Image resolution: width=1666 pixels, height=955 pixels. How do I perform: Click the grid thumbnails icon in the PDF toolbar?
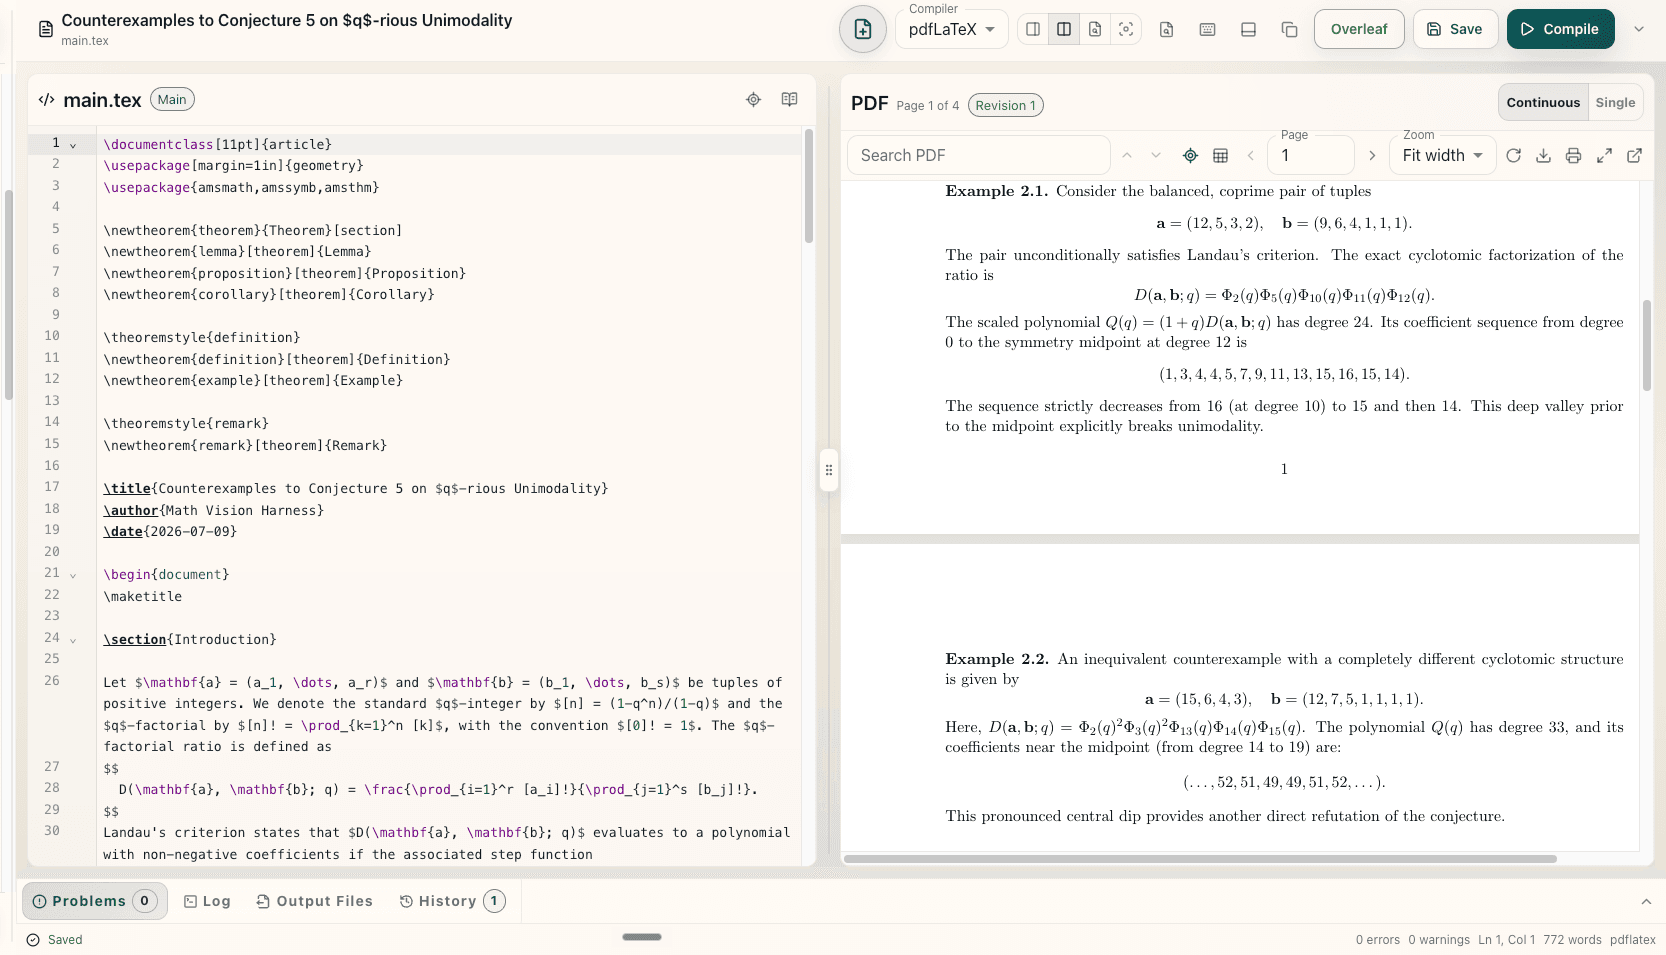(1220, 155)
